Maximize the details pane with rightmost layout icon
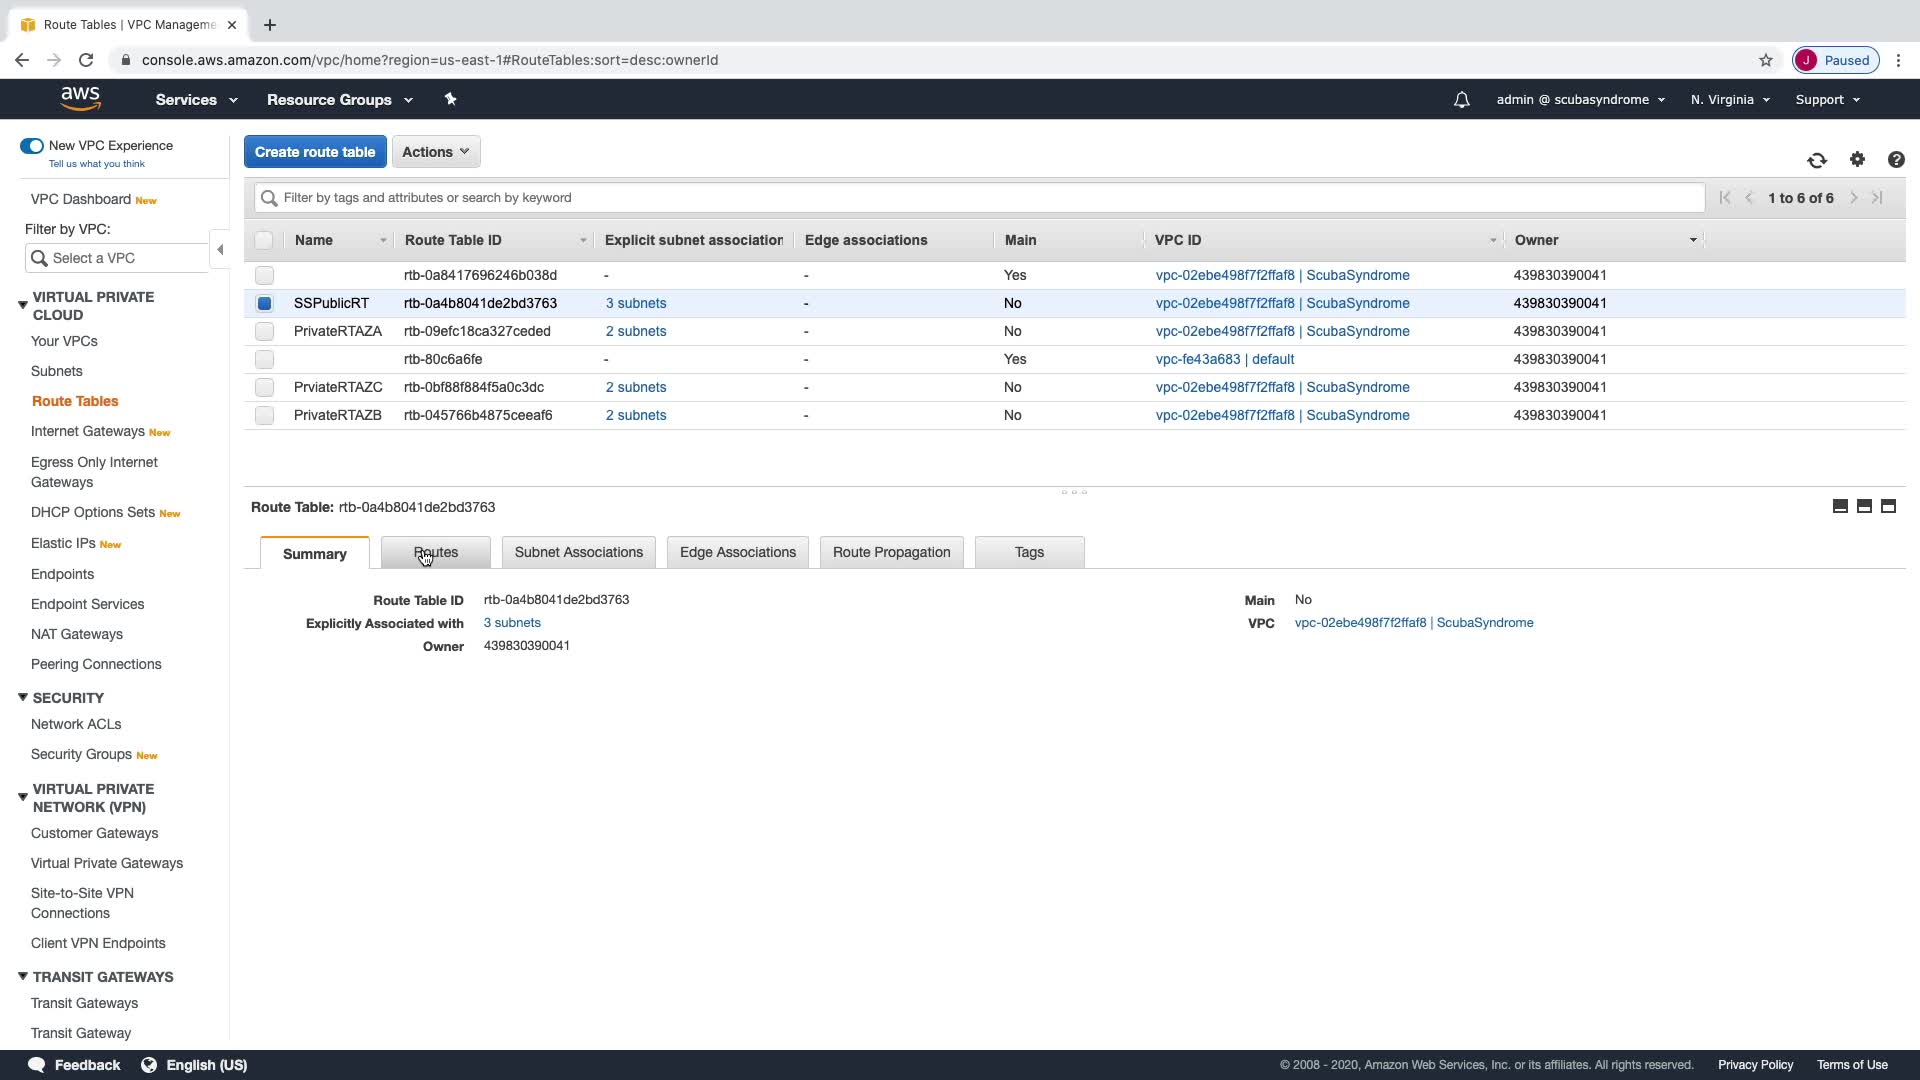Screen dimensions: 1920x1080 coord(1888,506)
